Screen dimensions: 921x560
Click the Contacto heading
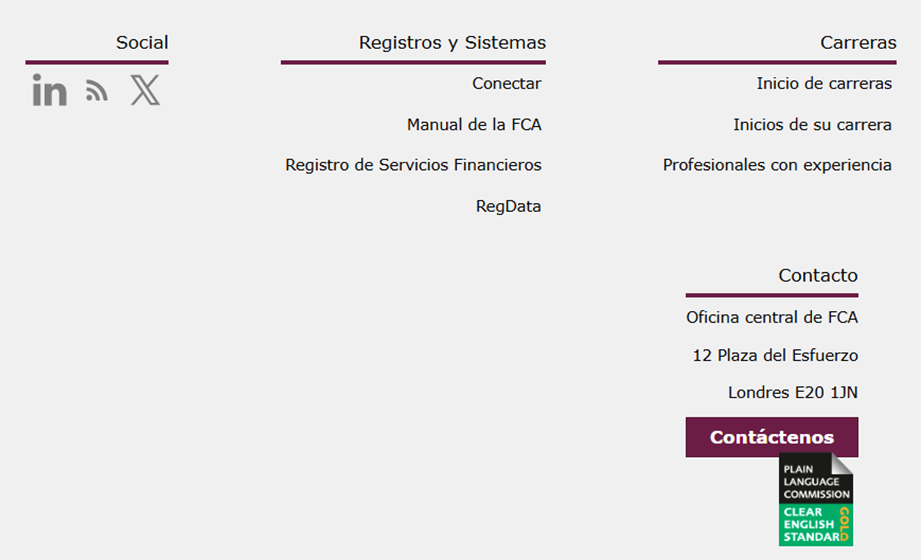click(x=818, y=276)
